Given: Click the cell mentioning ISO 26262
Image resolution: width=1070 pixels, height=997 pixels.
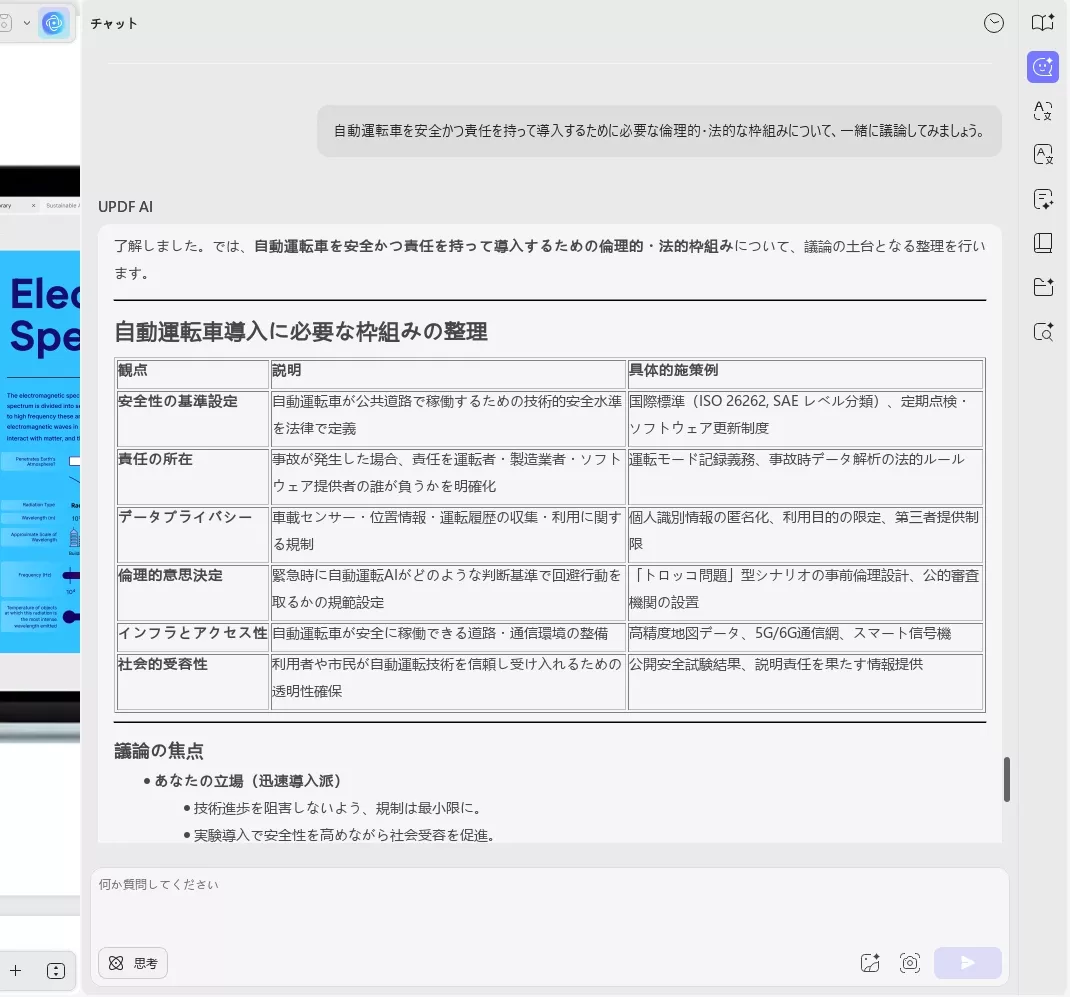Looking at the screenshot, I should (x=805, y=418).
